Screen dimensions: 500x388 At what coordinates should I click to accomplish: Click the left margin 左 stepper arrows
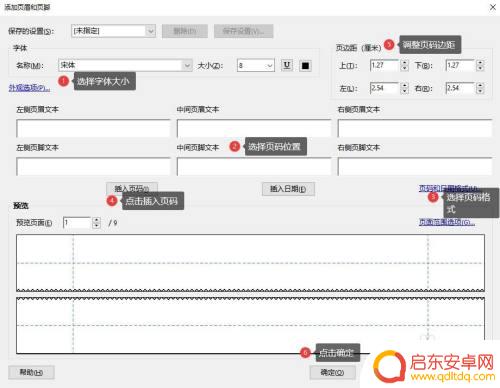404,88
